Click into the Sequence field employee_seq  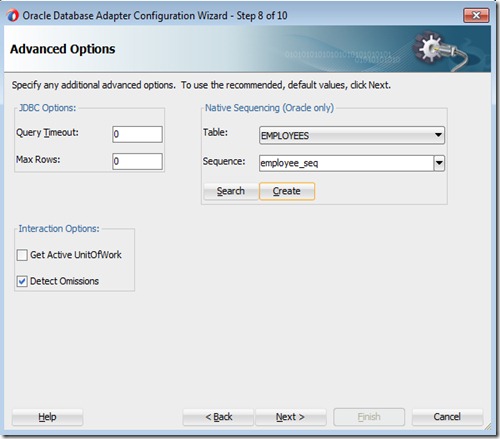click(x=346, y=163)
